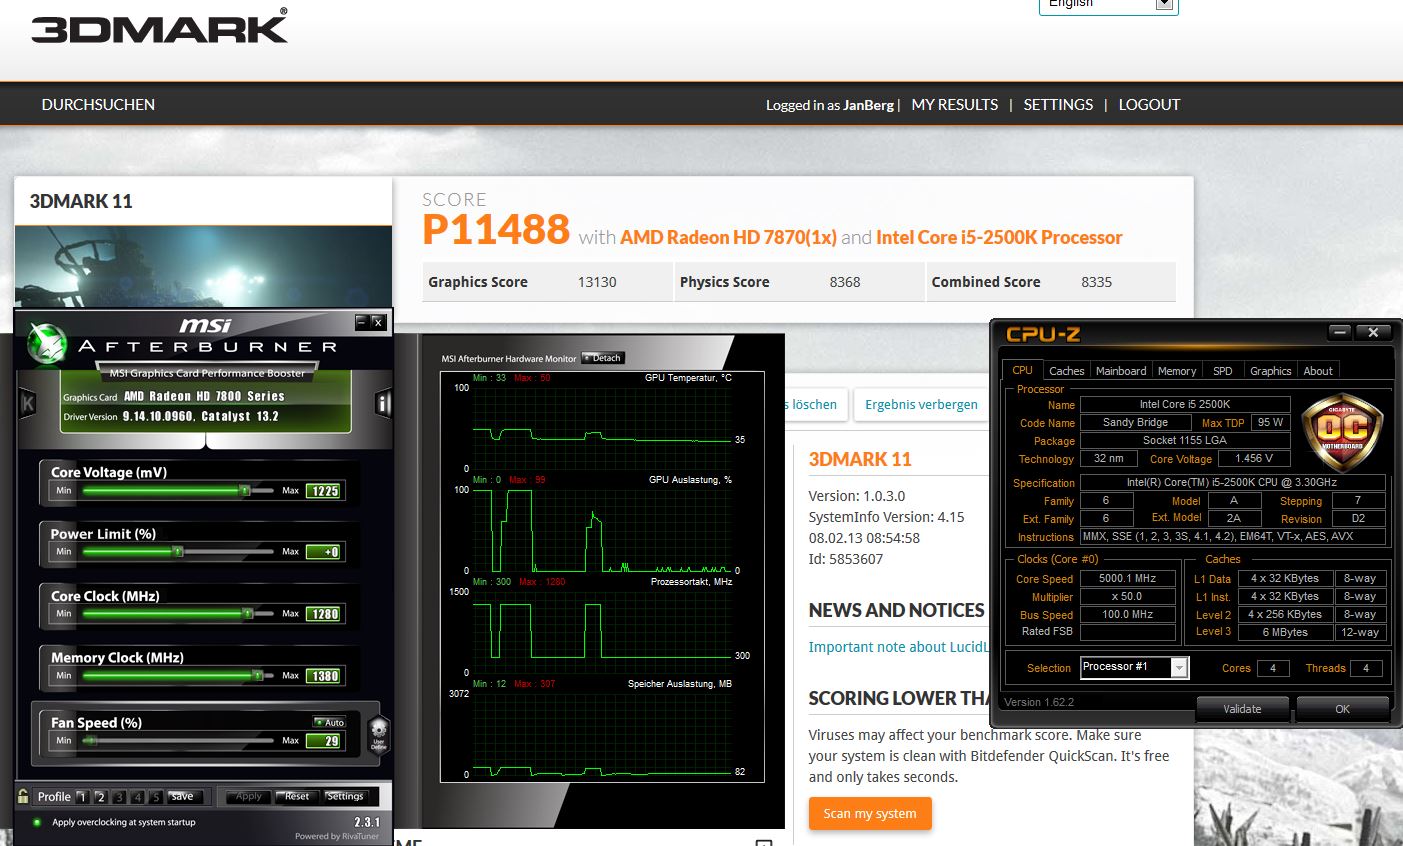Select profile slot 4 in Afterburner

tap(137, 797)
